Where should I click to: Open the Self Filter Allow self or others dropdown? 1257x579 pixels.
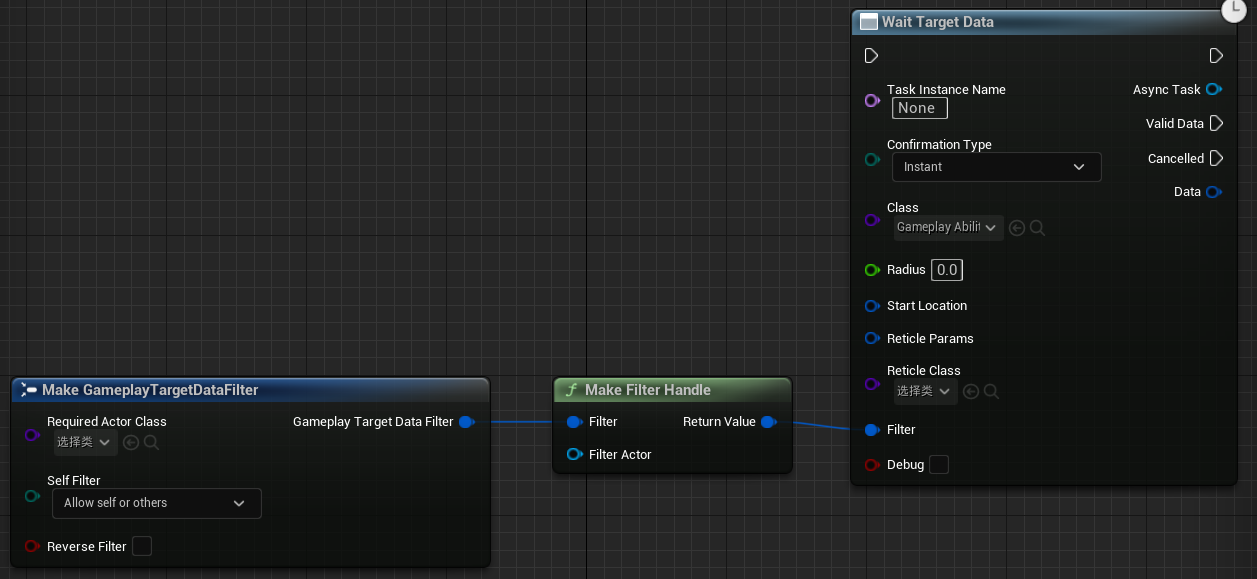click(x=156, y=503)
